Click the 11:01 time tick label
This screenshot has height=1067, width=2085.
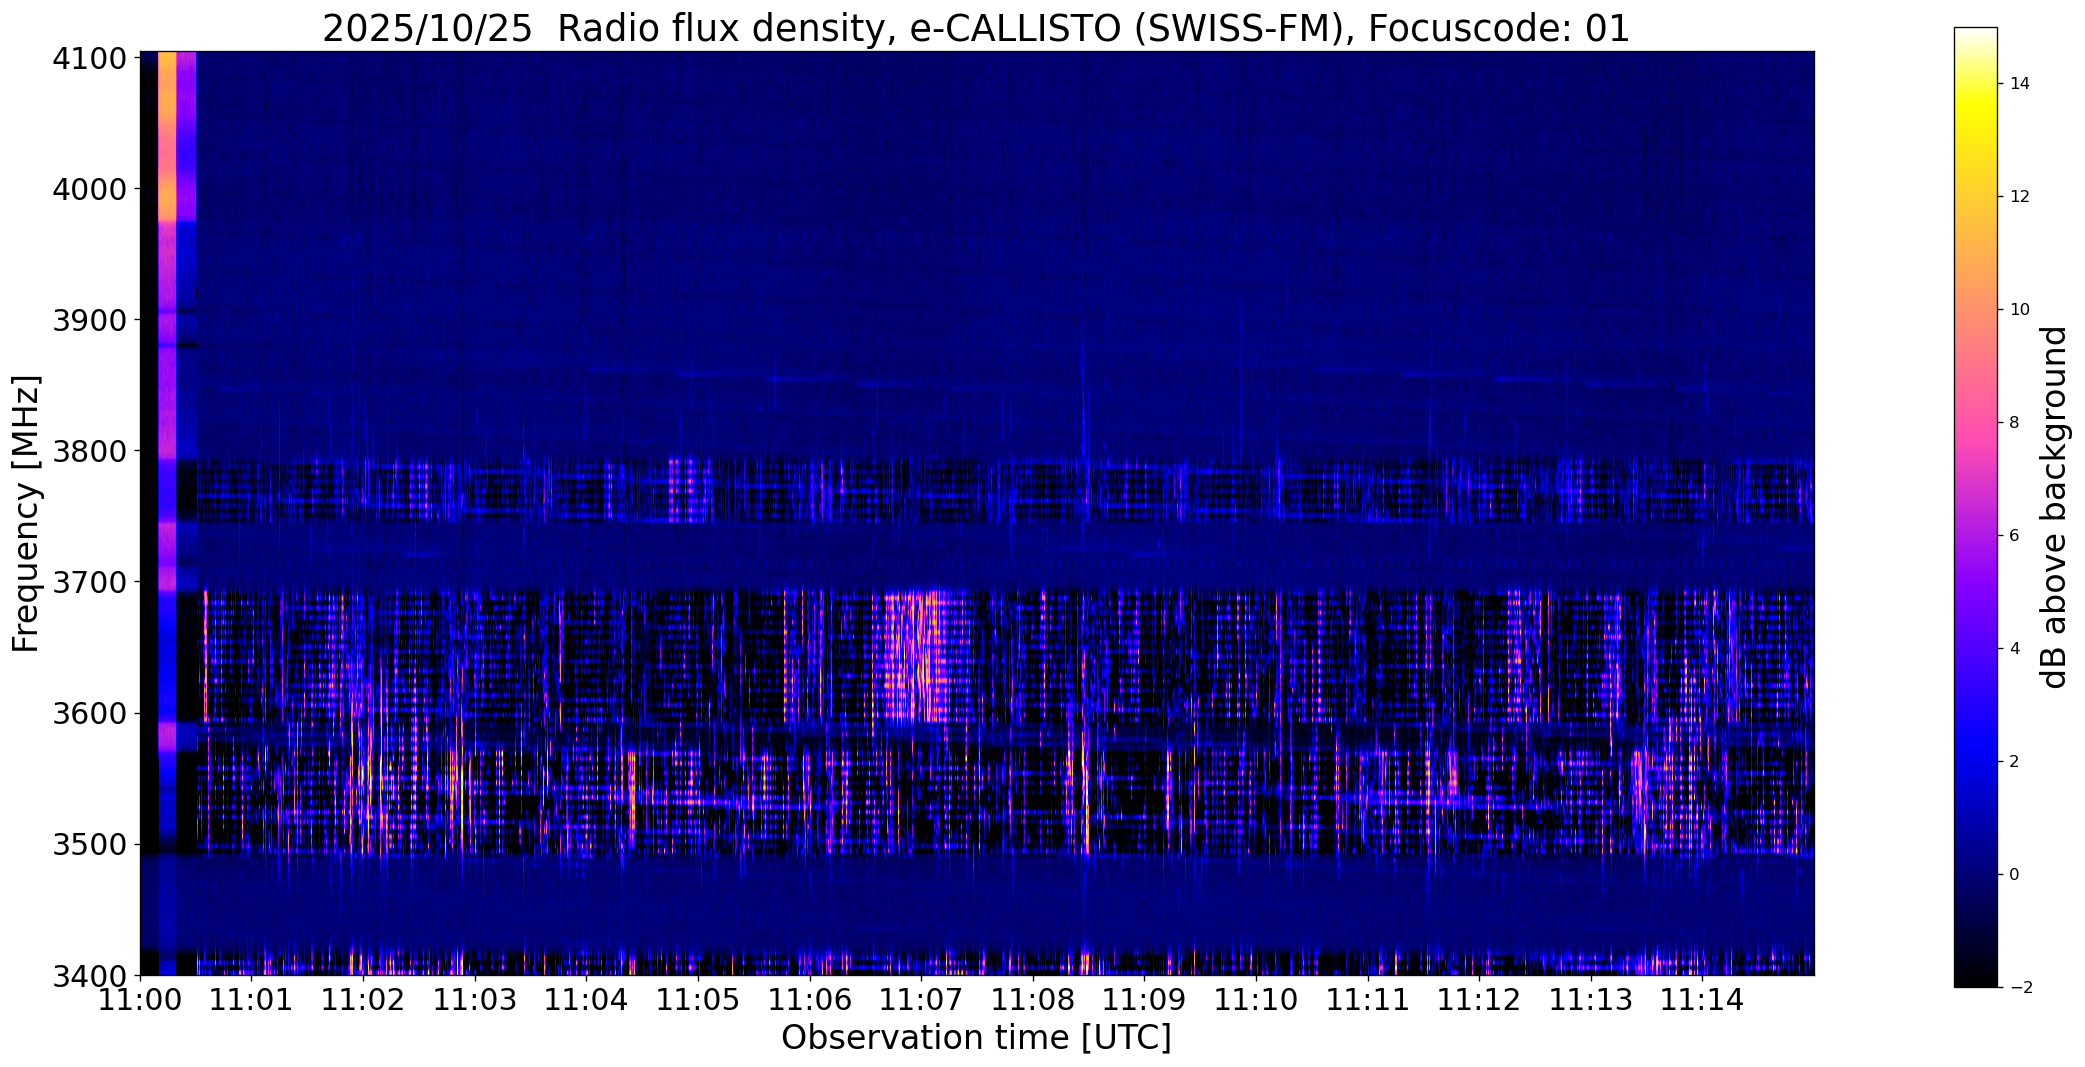coord(252,999)
